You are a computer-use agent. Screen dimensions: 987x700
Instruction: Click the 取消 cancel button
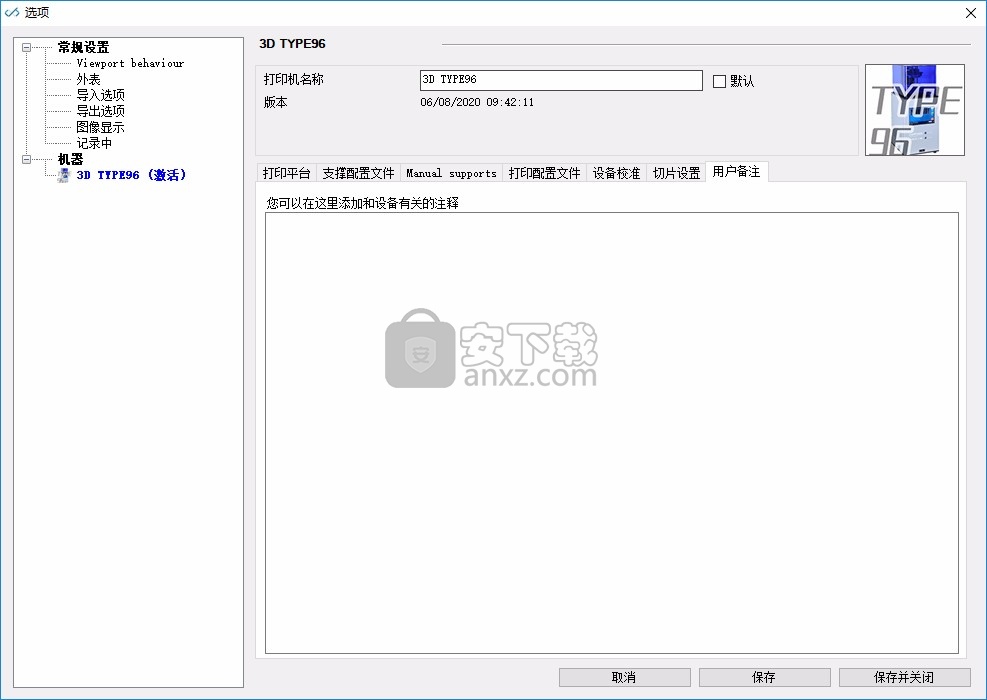pyautogui.click(x=624, y=677)
